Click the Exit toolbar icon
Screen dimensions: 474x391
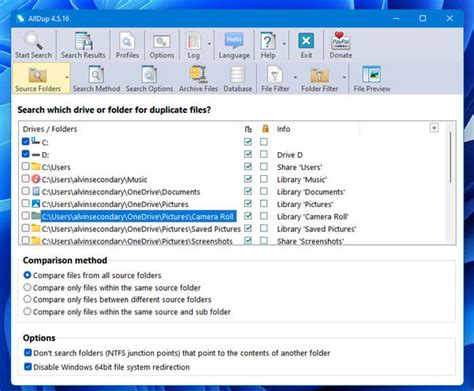tap(306, 41)
